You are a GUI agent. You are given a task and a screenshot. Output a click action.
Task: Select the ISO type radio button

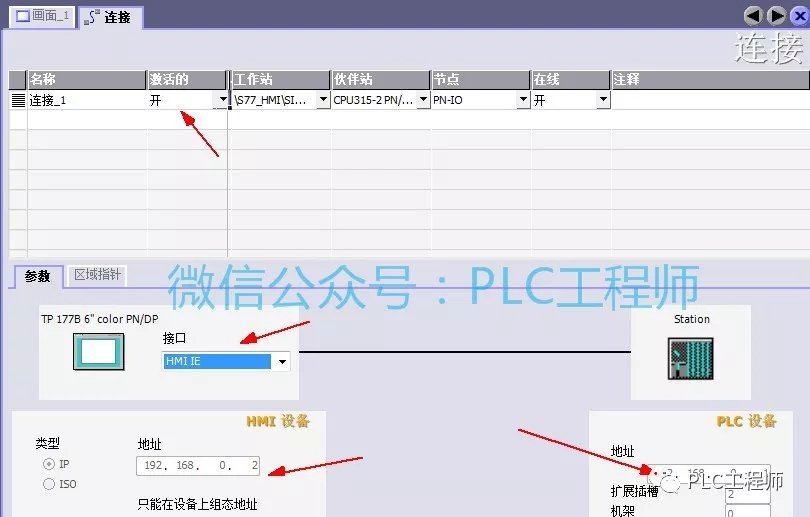[x=48, y=484]
